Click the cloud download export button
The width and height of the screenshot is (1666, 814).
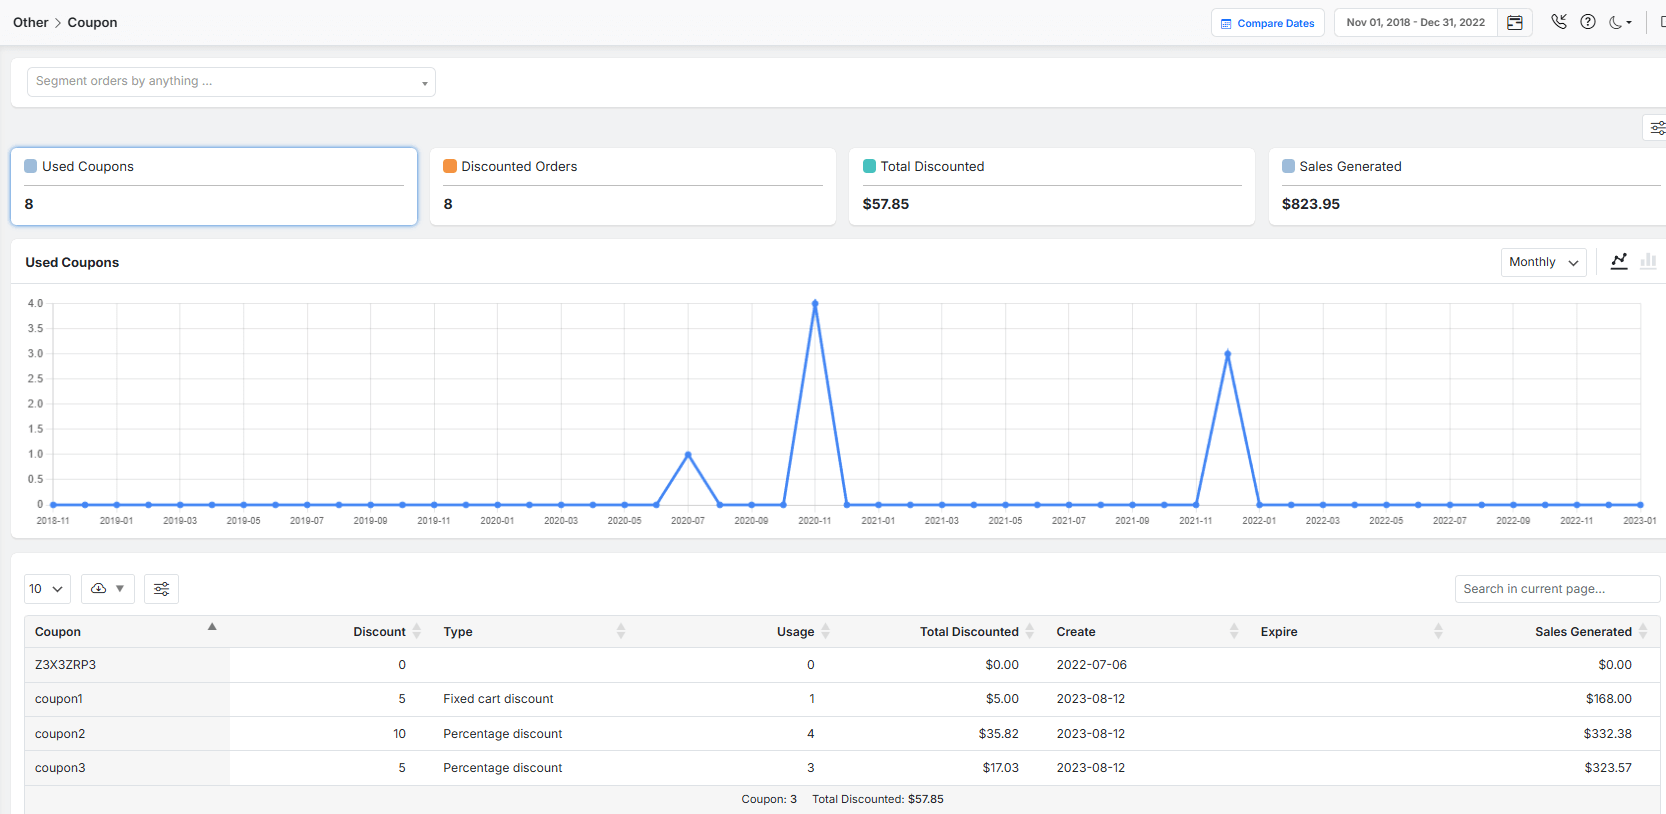point(107,589)
